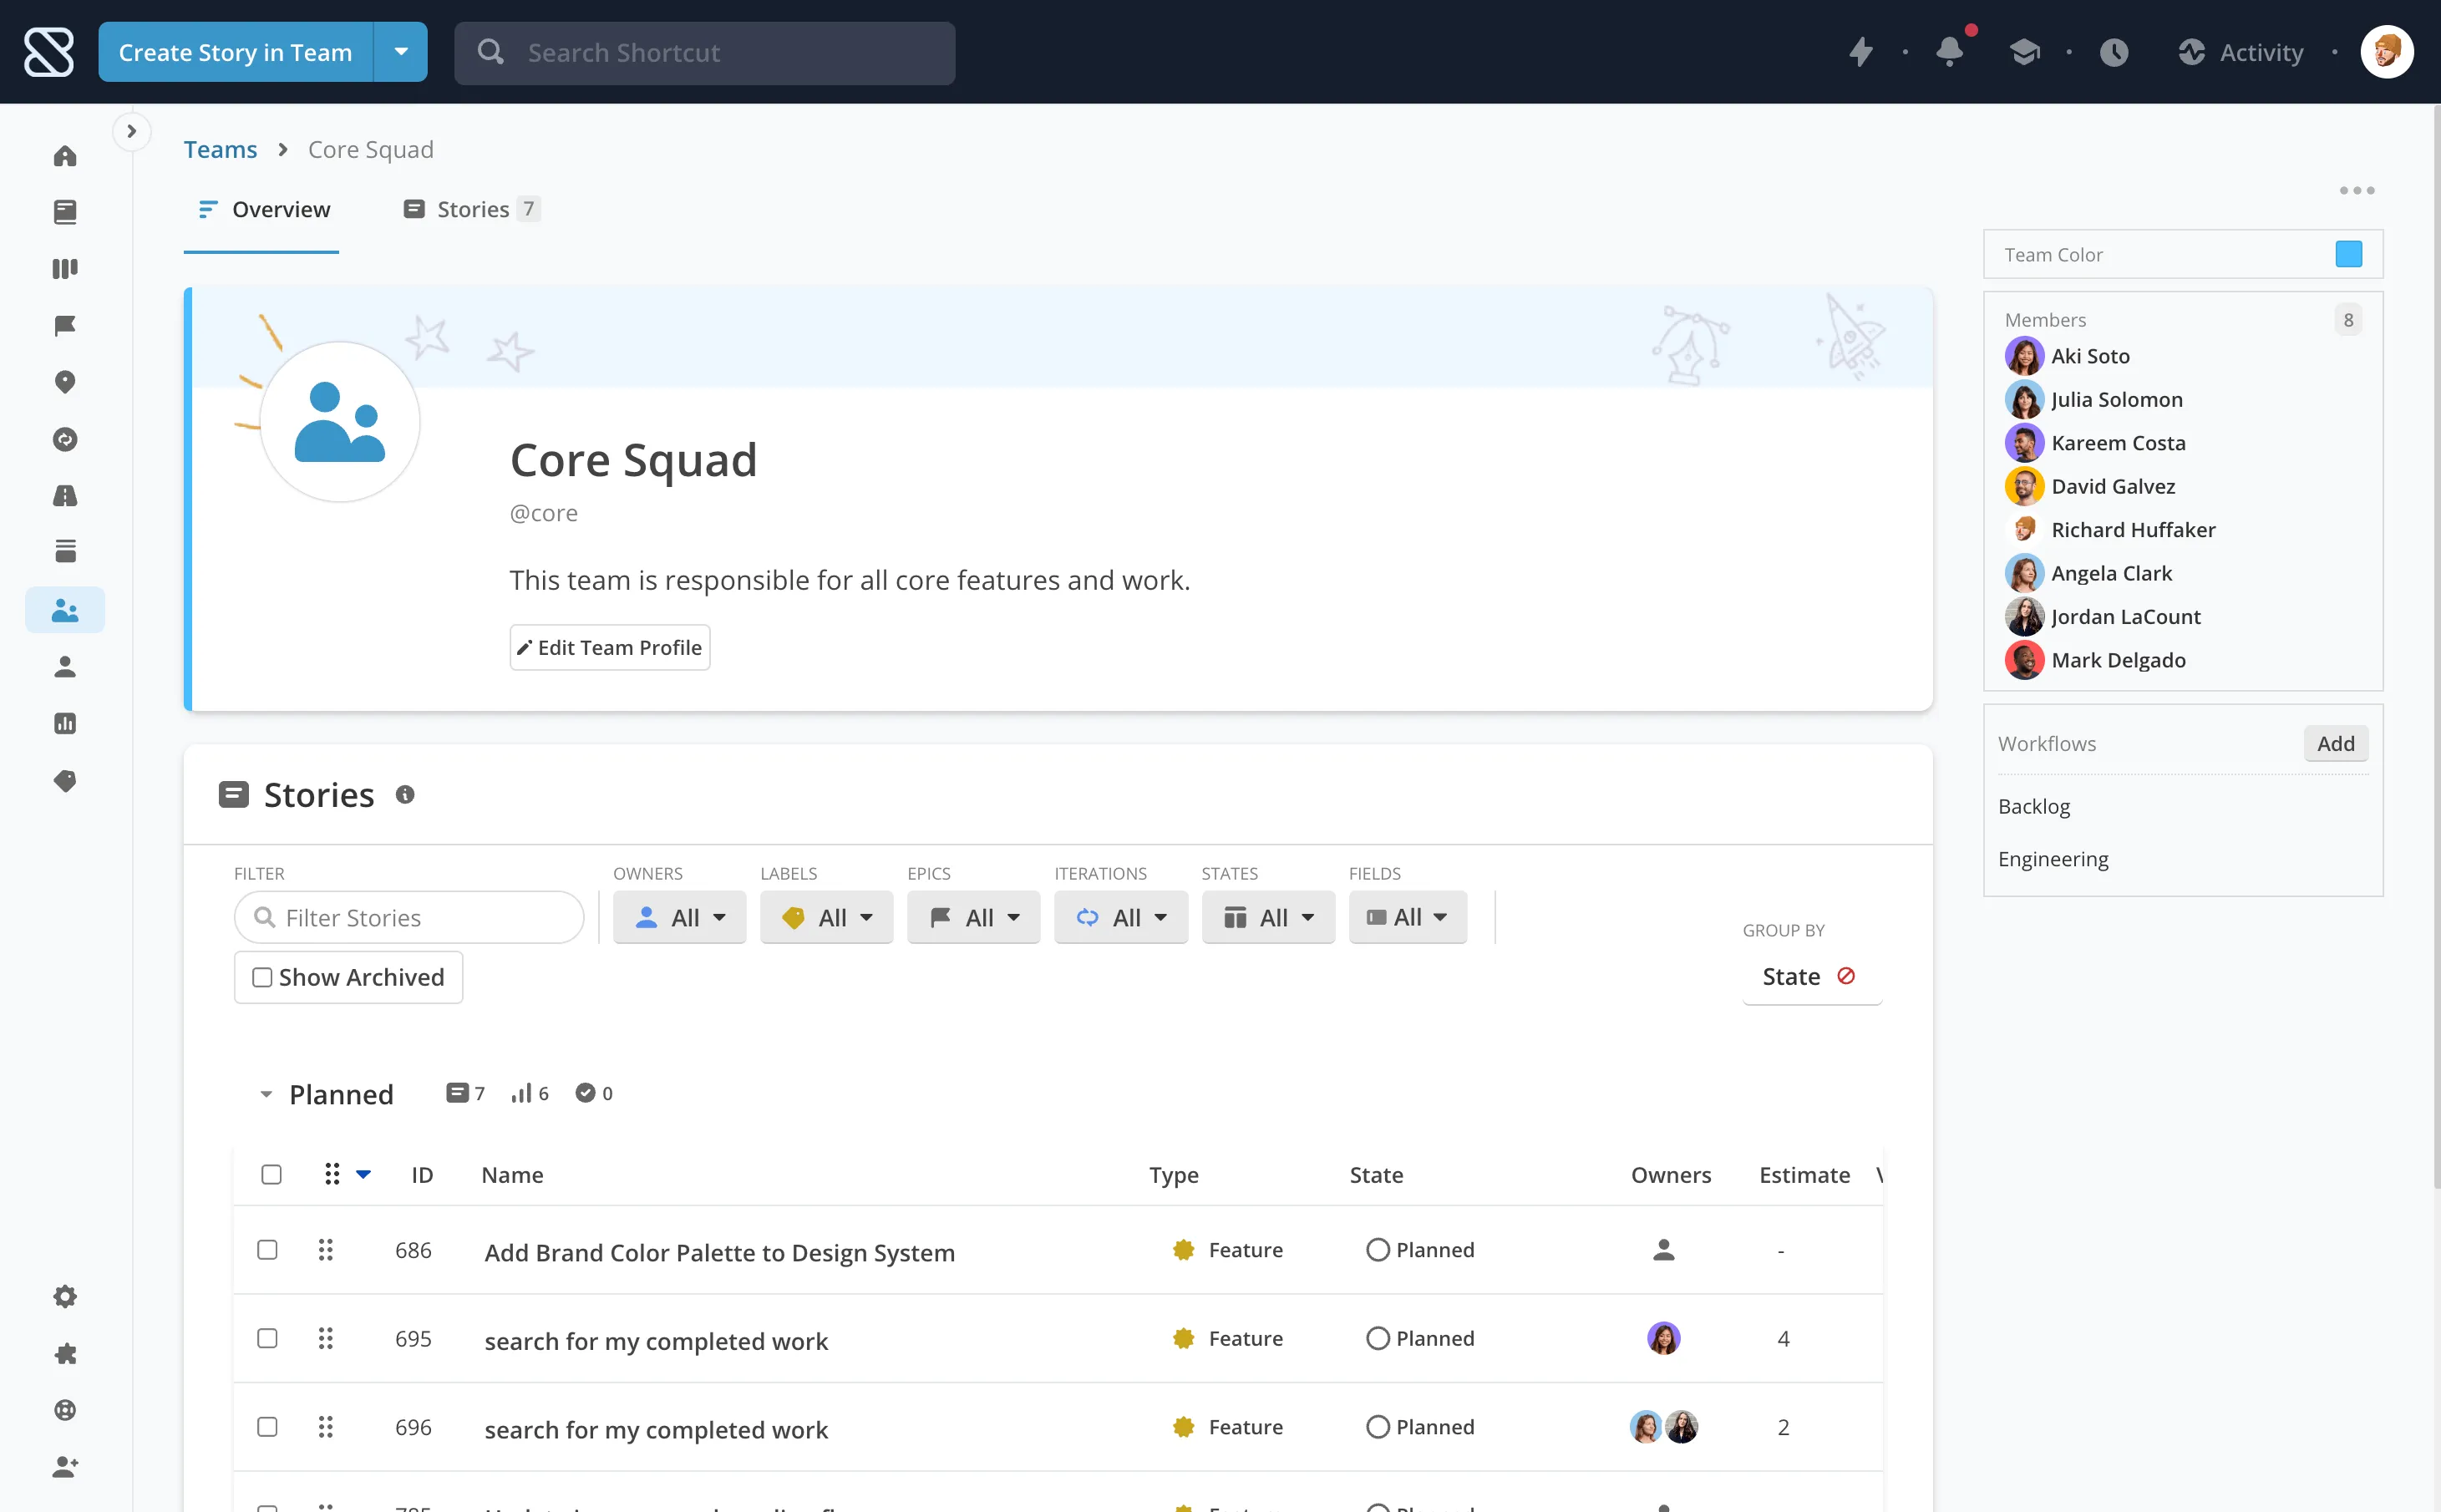2441x1512 pixels.
Task: Switch to the Stories tab
Action: 472,209
